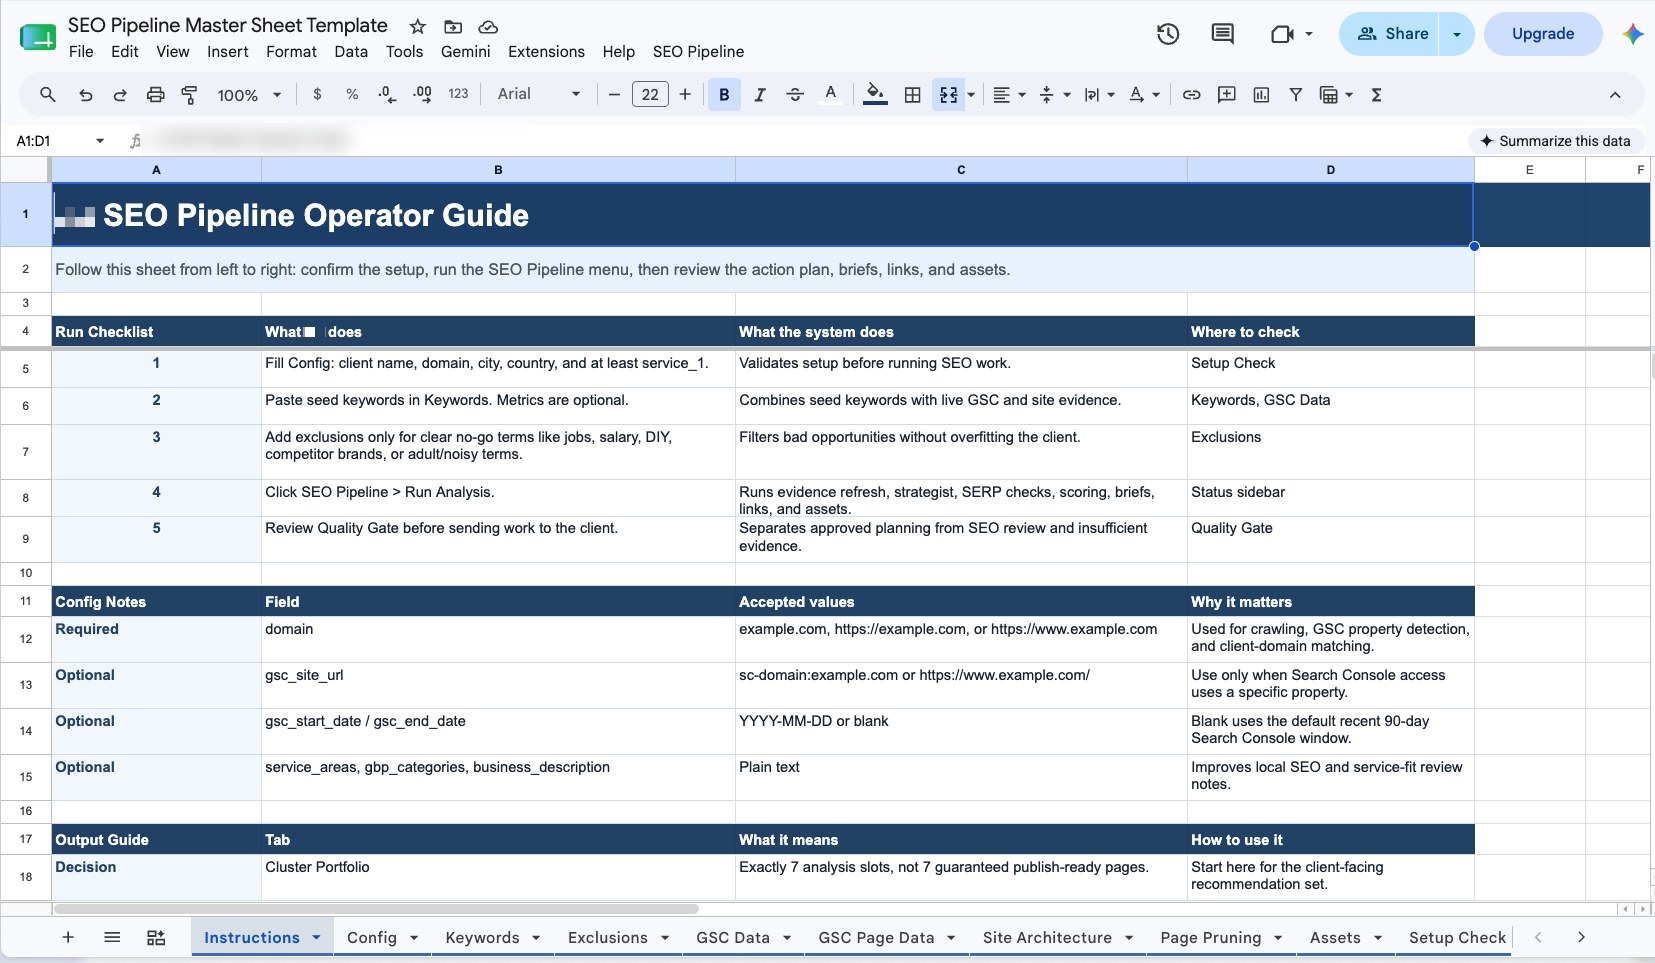Insert a link
The width and height of the screenshot is (1655, 963).
coord(1191,95)
